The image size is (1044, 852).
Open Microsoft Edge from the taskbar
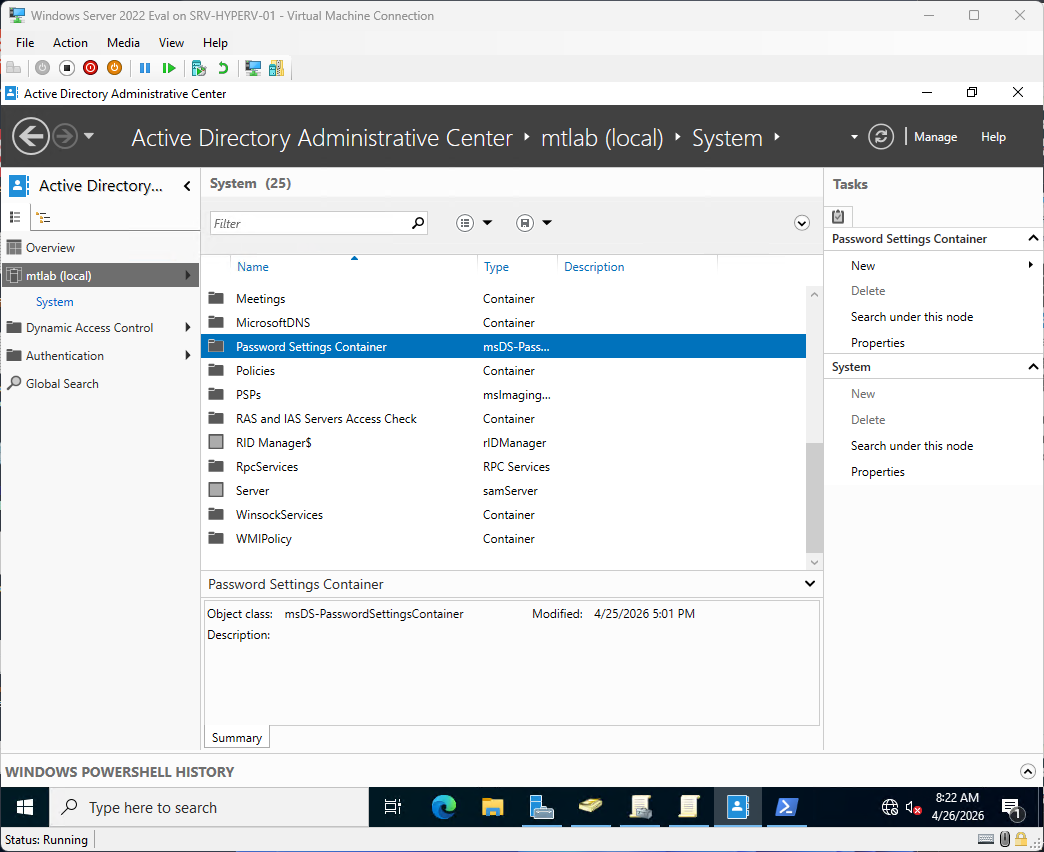pyautogui.click(x=443, y=807)
